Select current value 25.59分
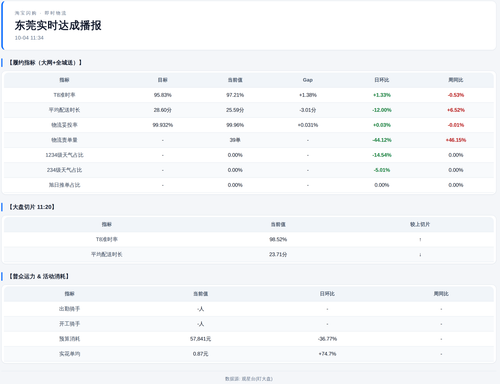Image resolution: width=500 pixels, height=384 pixels. click(235, 110)
